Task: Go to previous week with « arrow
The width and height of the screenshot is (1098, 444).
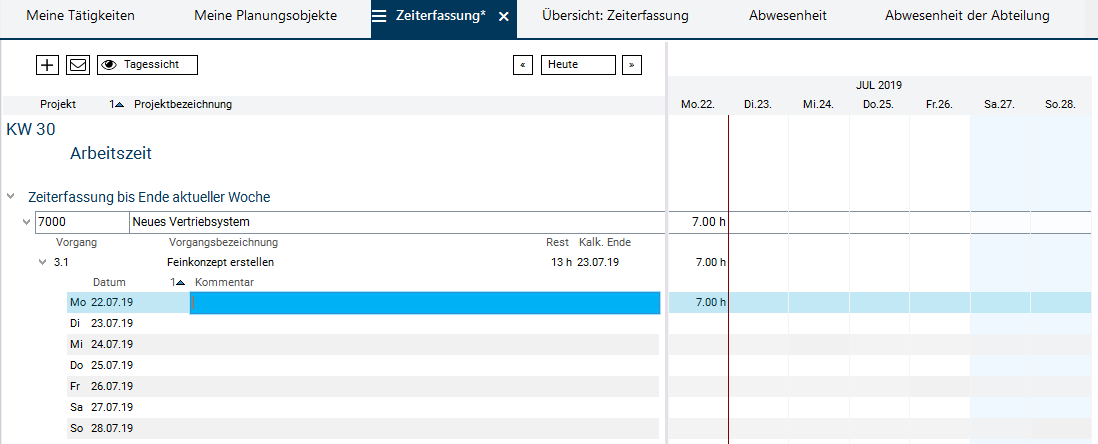Action: (522, 65)
